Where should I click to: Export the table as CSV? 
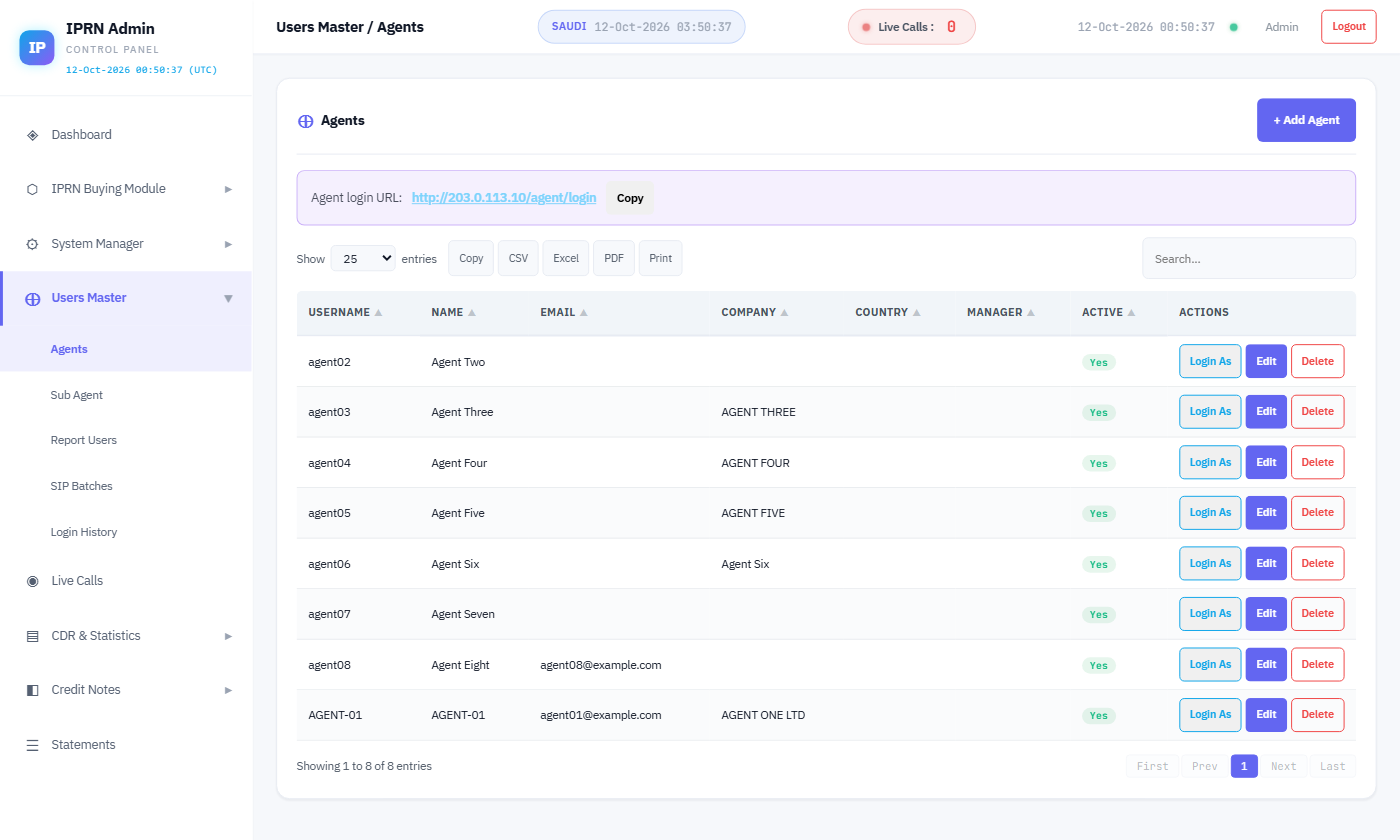(x=518, y=258)
